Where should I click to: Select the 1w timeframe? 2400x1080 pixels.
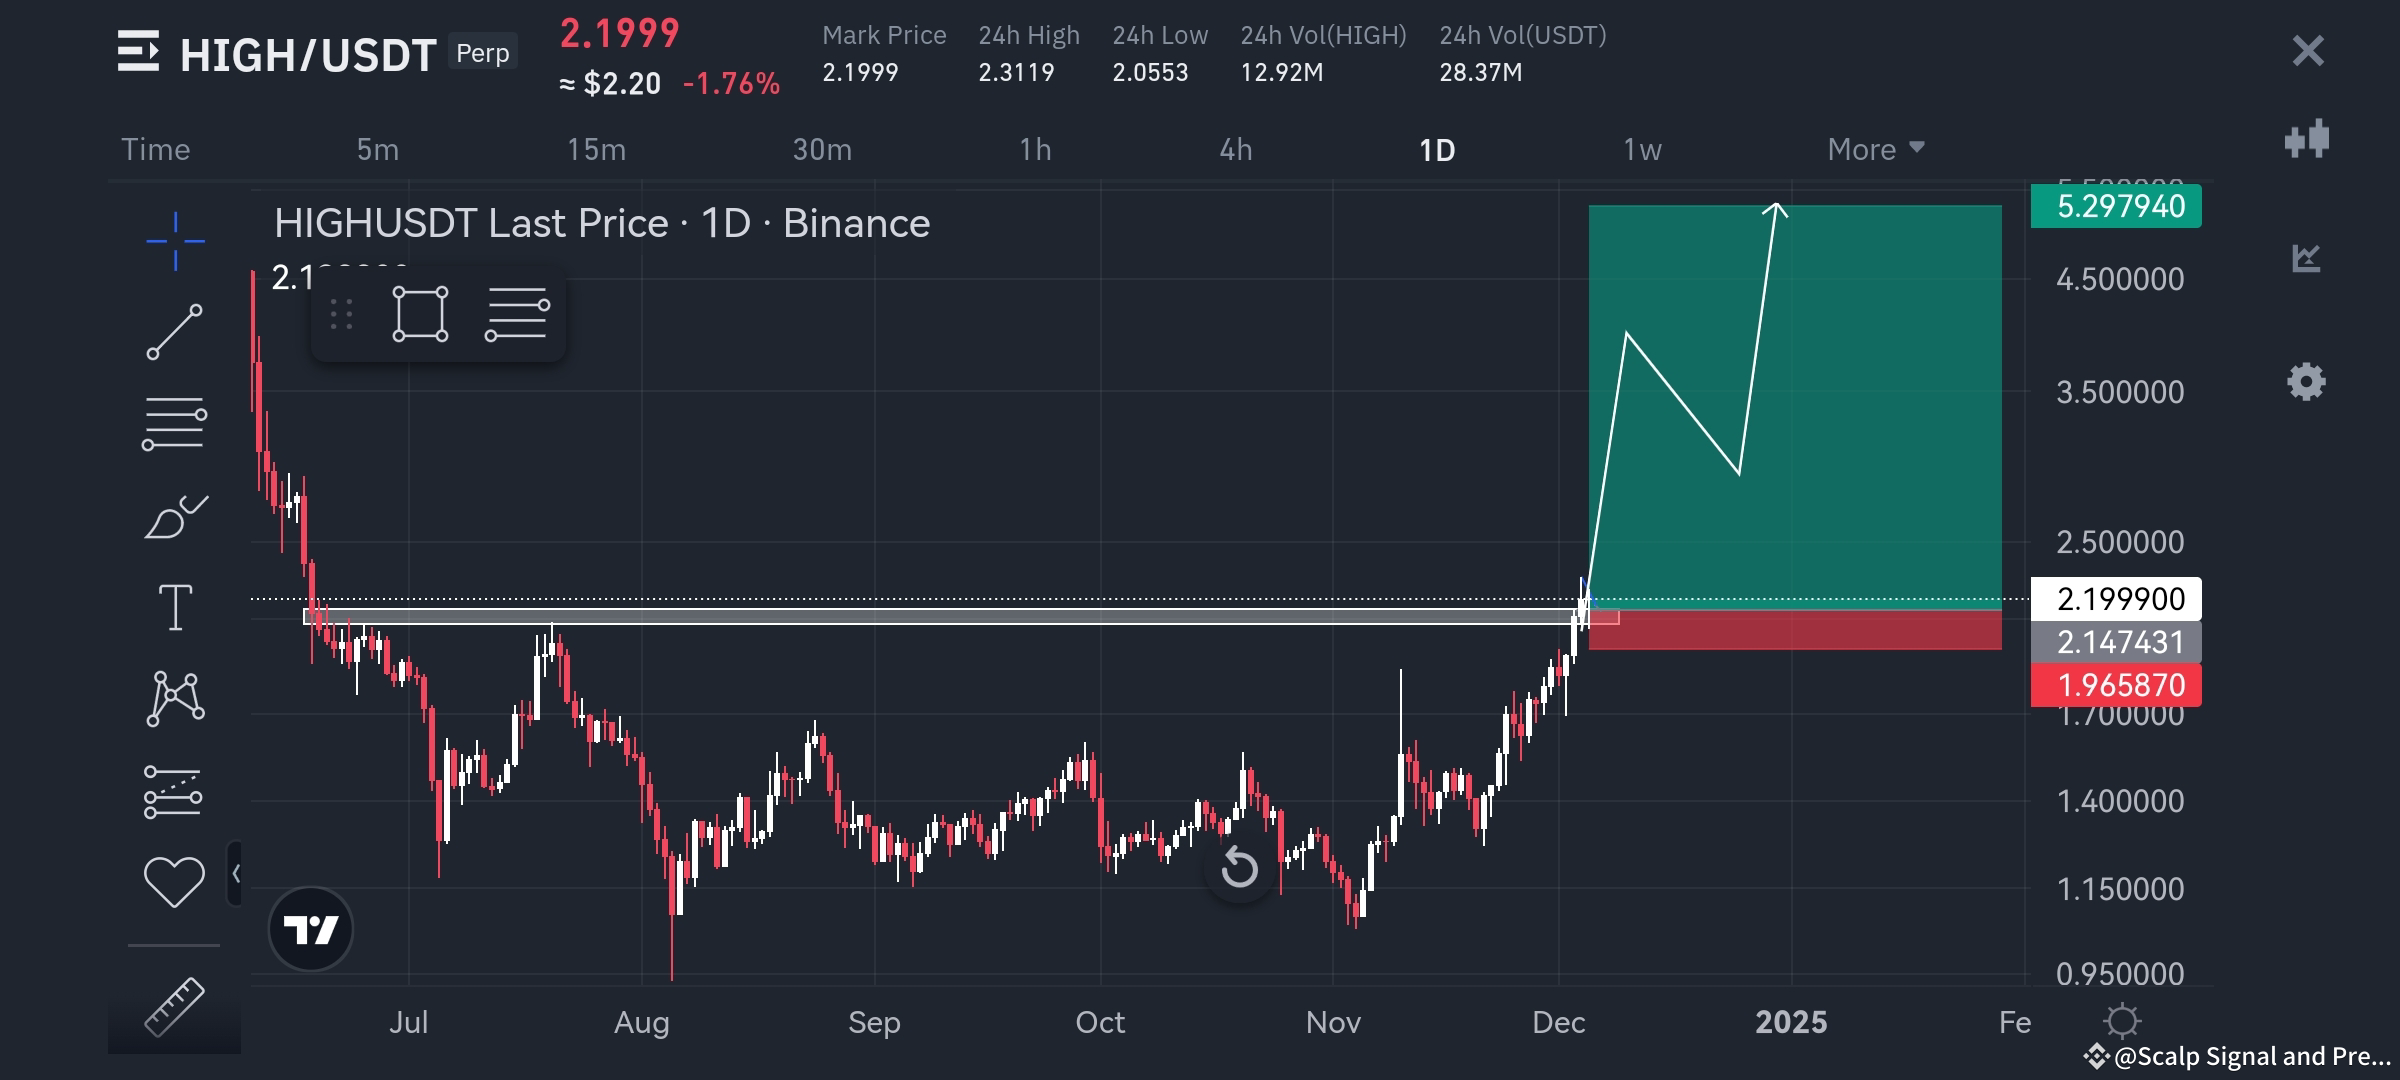point(1642,148)
